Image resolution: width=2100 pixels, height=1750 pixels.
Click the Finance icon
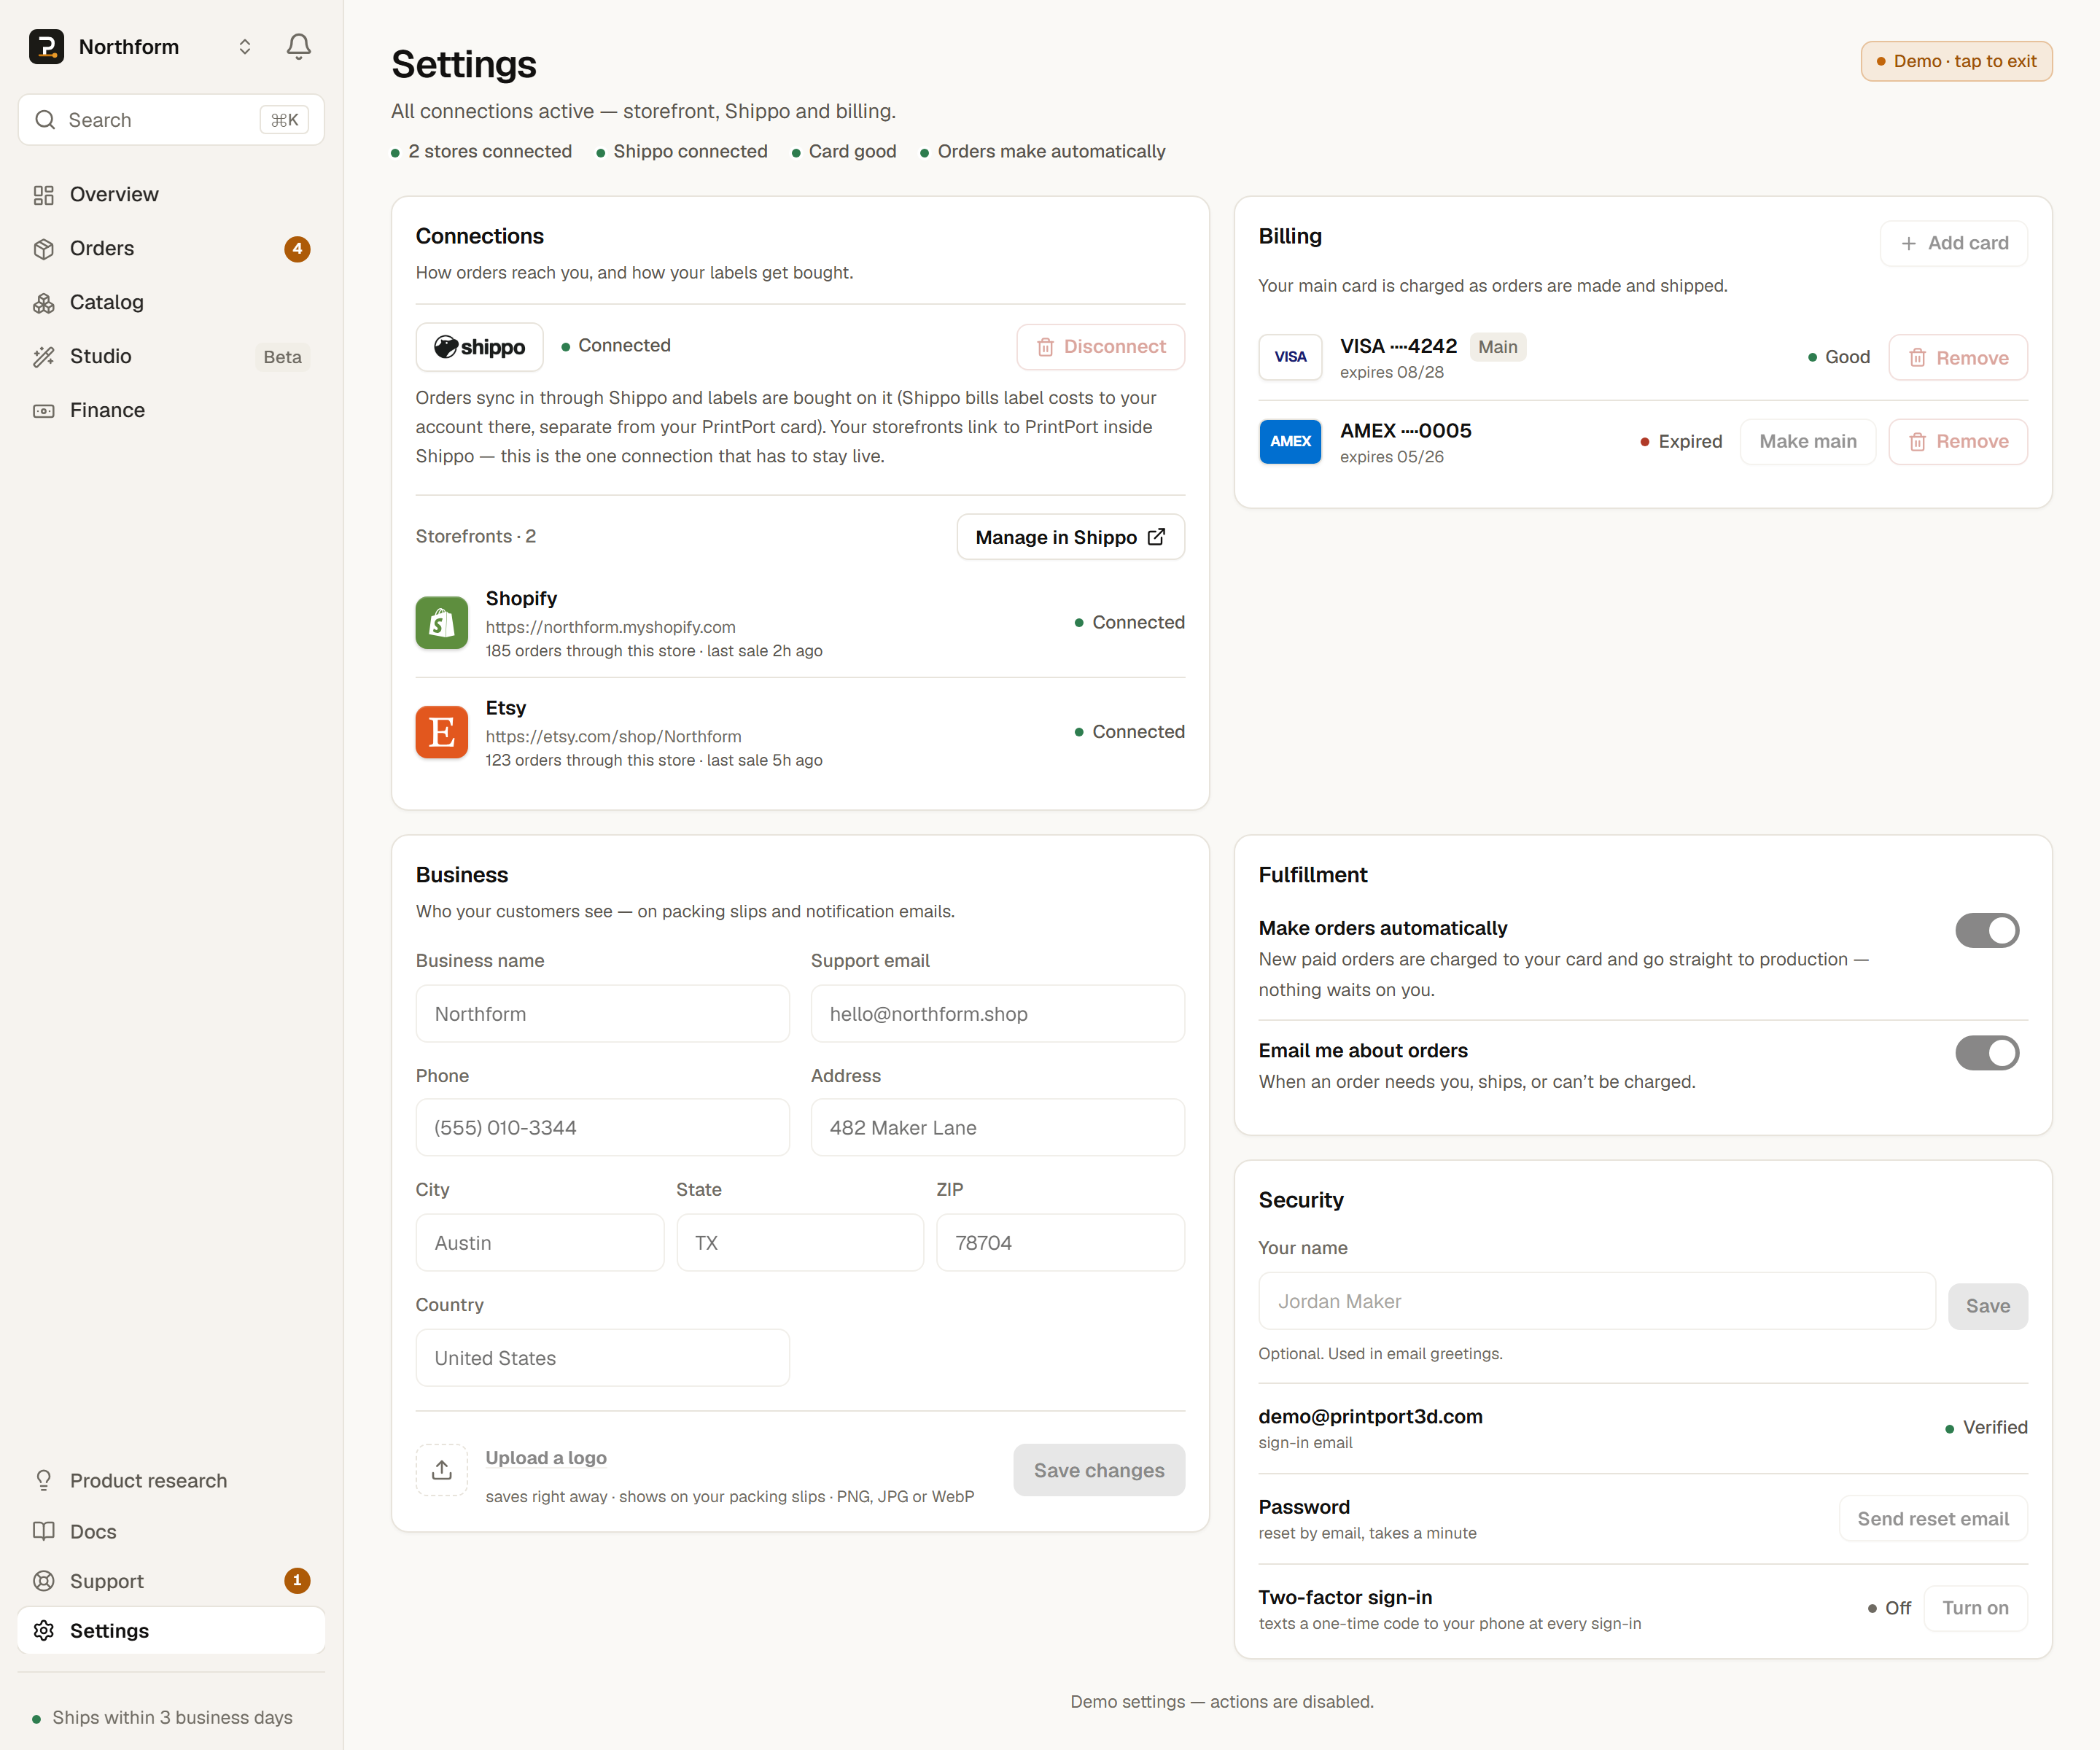tap(43, 410)
